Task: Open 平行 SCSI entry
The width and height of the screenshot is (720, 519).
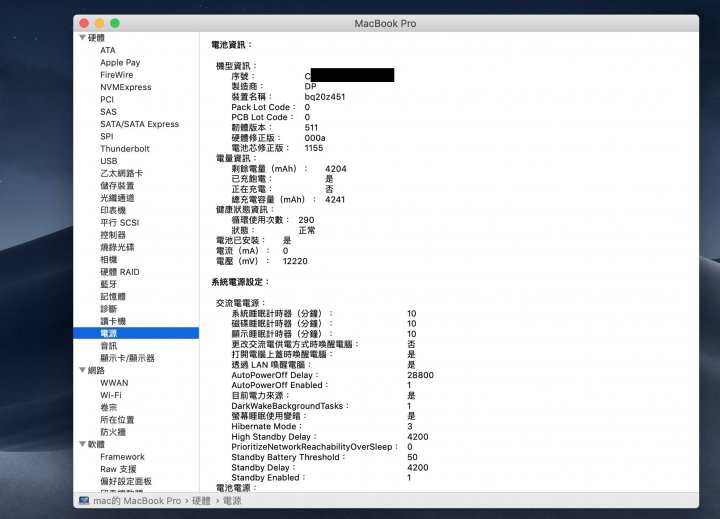Action: coord(119,223)
